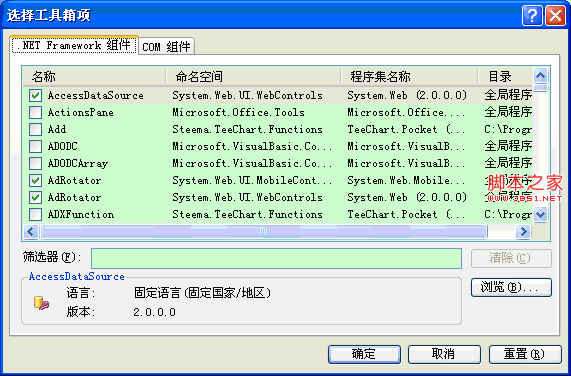Click the horizontal scrollbar right arrow
This screenshot has height=376, width=571.
pyautogui.click(x=523, y=231)
